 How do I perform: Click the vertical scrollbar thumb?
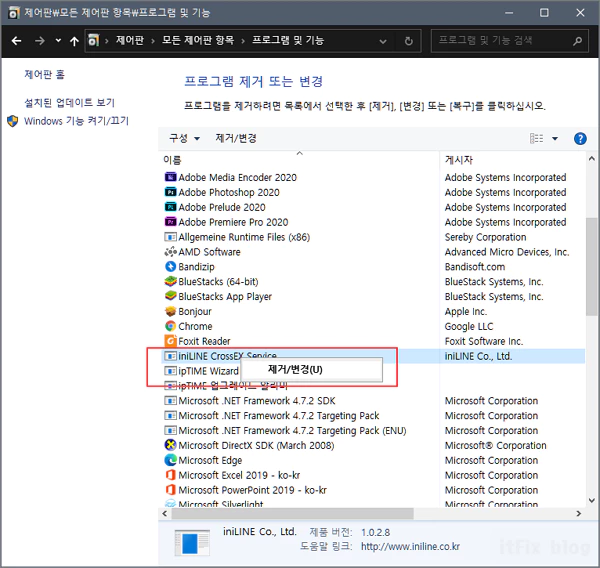tap(591, 266)
